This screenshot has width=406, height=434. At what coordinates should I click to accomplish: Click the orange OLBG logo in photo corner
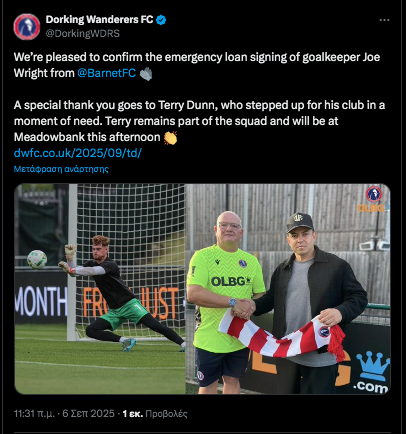[372, 208]
